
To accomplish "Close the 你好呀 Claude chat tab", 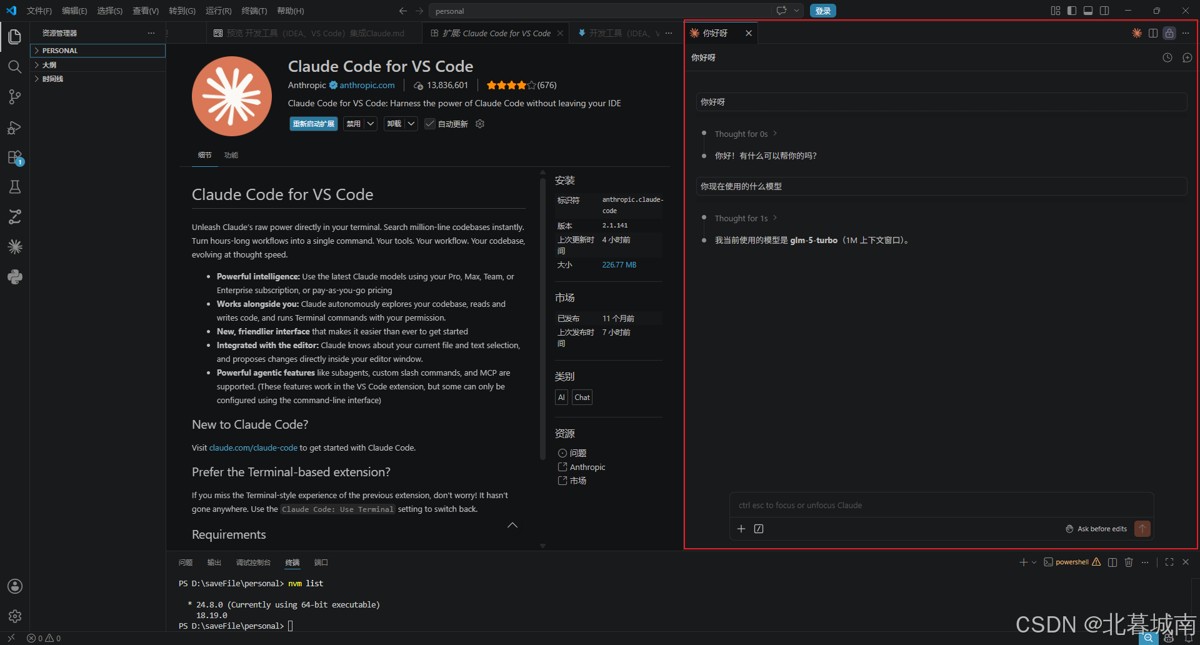I will pos(748,33).
